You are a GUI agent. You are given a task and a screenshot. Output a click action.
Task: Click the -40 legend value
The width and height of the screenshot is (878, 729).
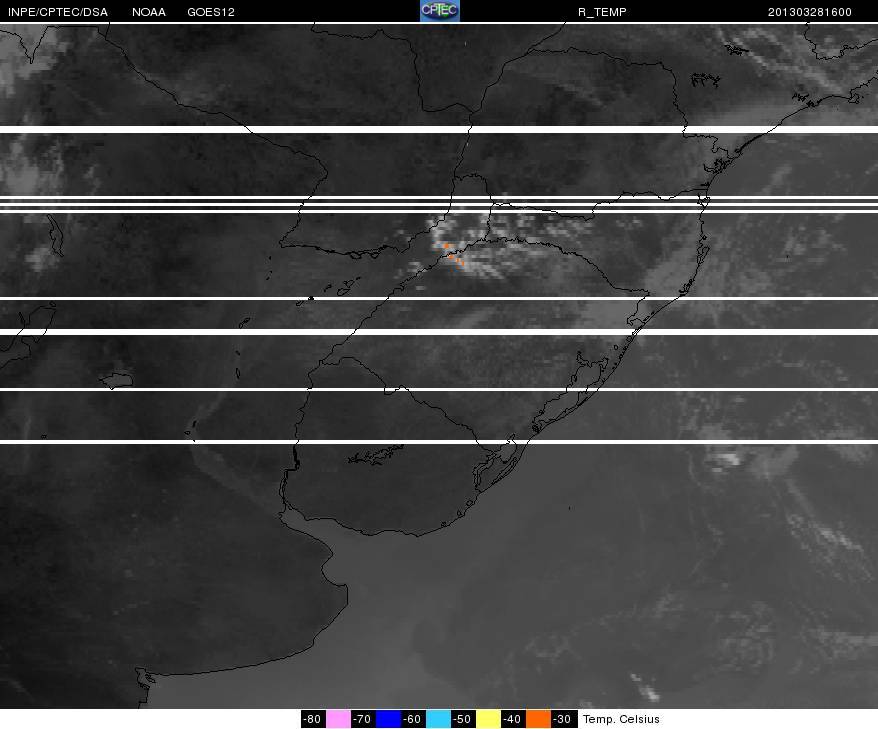(512, 719)
